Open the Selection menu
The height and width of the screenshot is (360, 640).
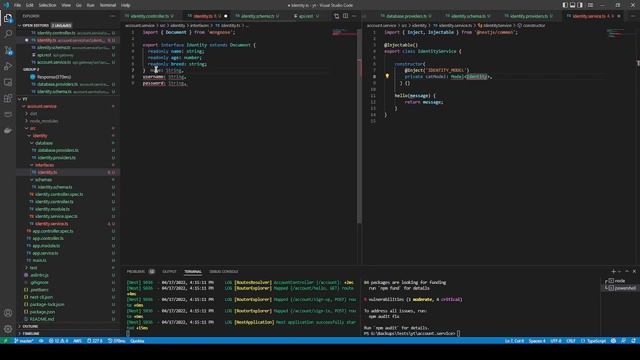(47, 5)
